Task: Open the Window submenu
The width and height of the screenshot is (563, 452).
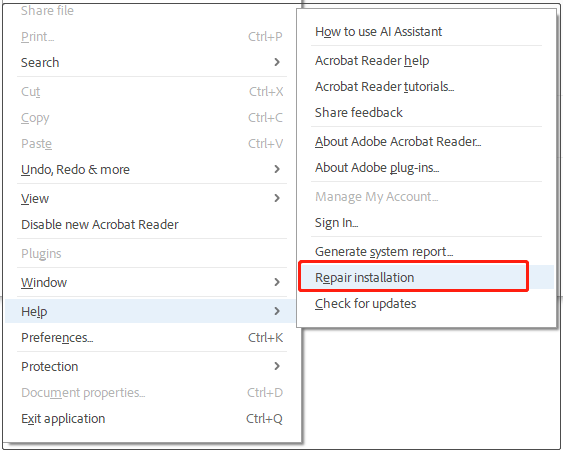Action: coord(152,283)
